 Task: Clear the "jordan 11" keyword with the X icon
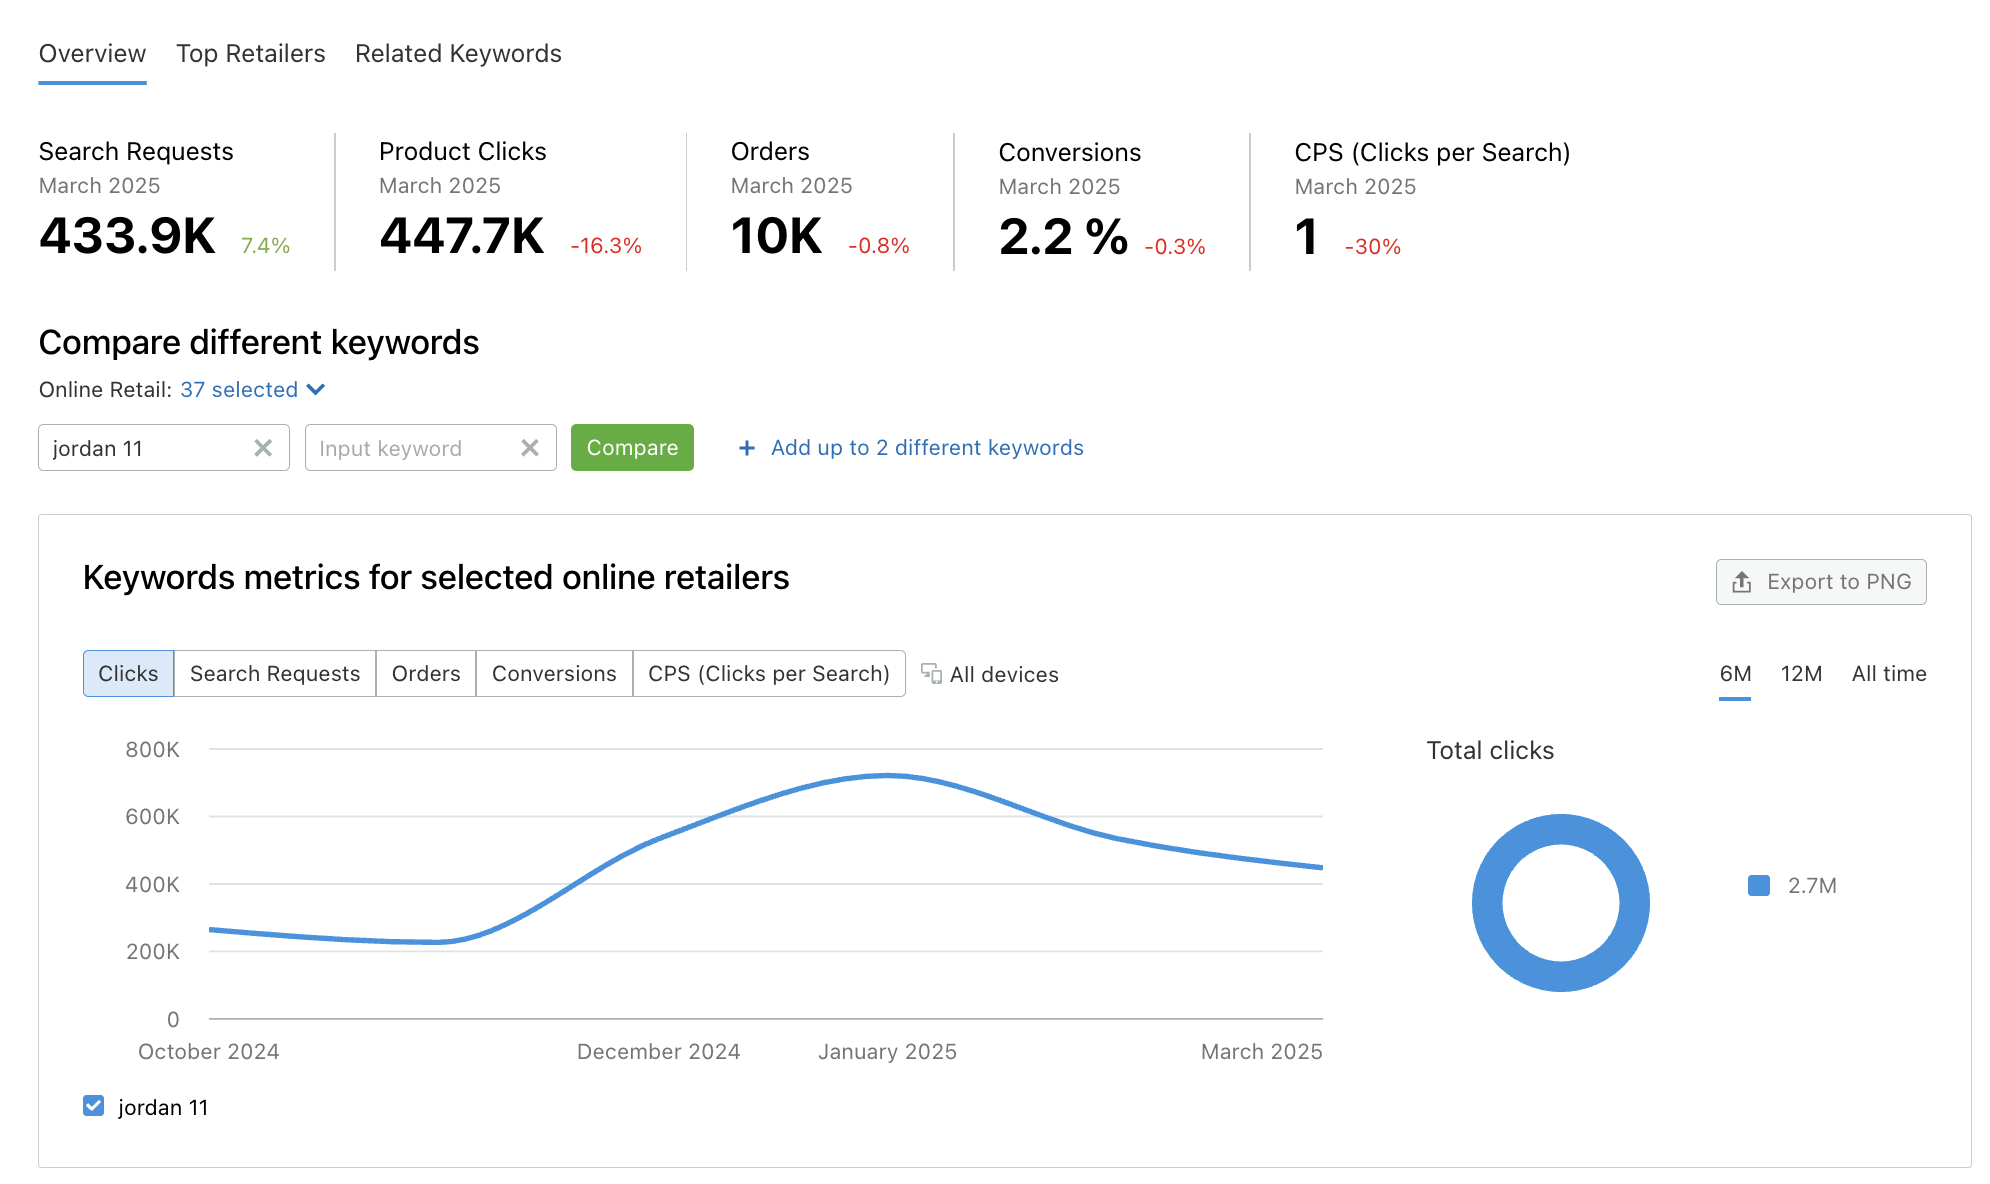point(264,448)
